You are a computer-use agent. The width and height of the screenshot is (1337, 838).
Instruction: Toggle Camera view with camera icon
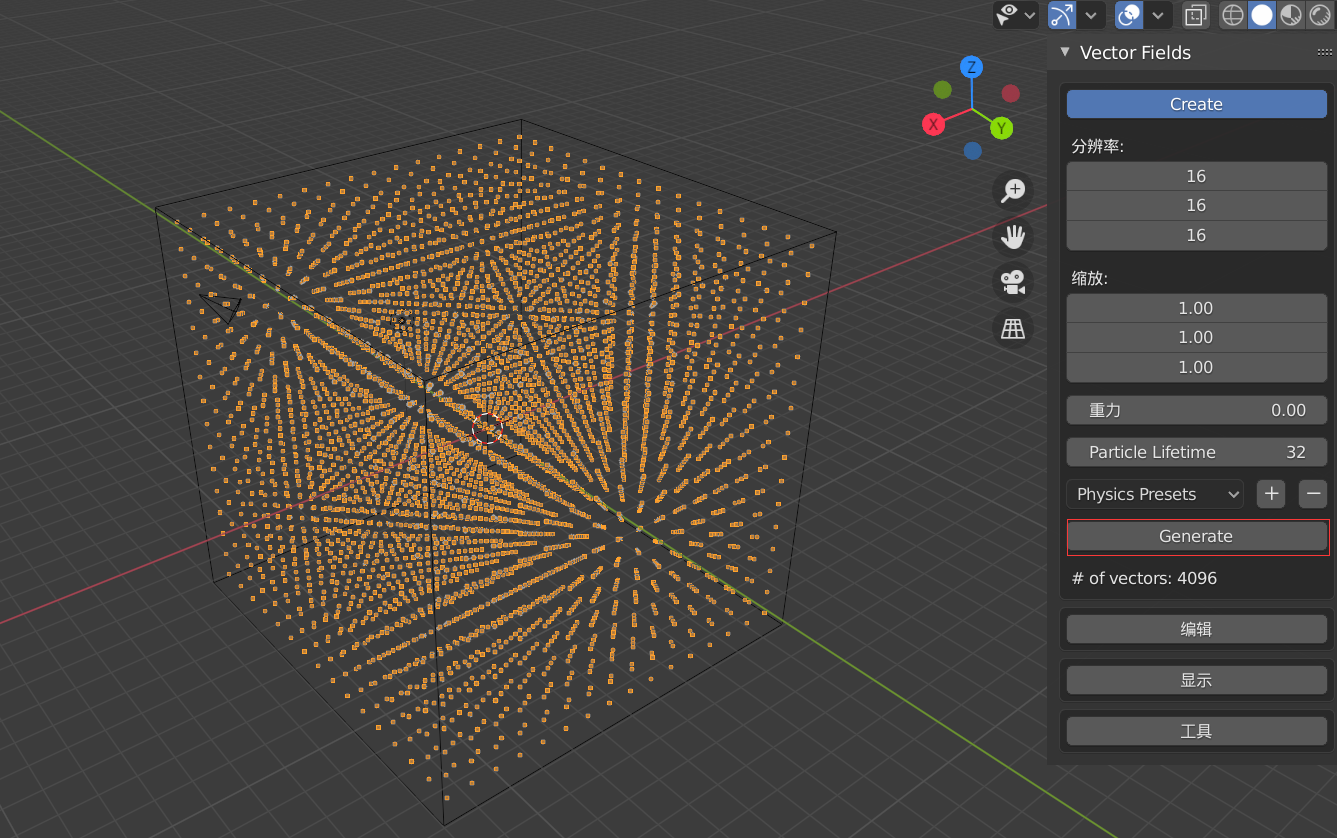(x=1012, y=282)
